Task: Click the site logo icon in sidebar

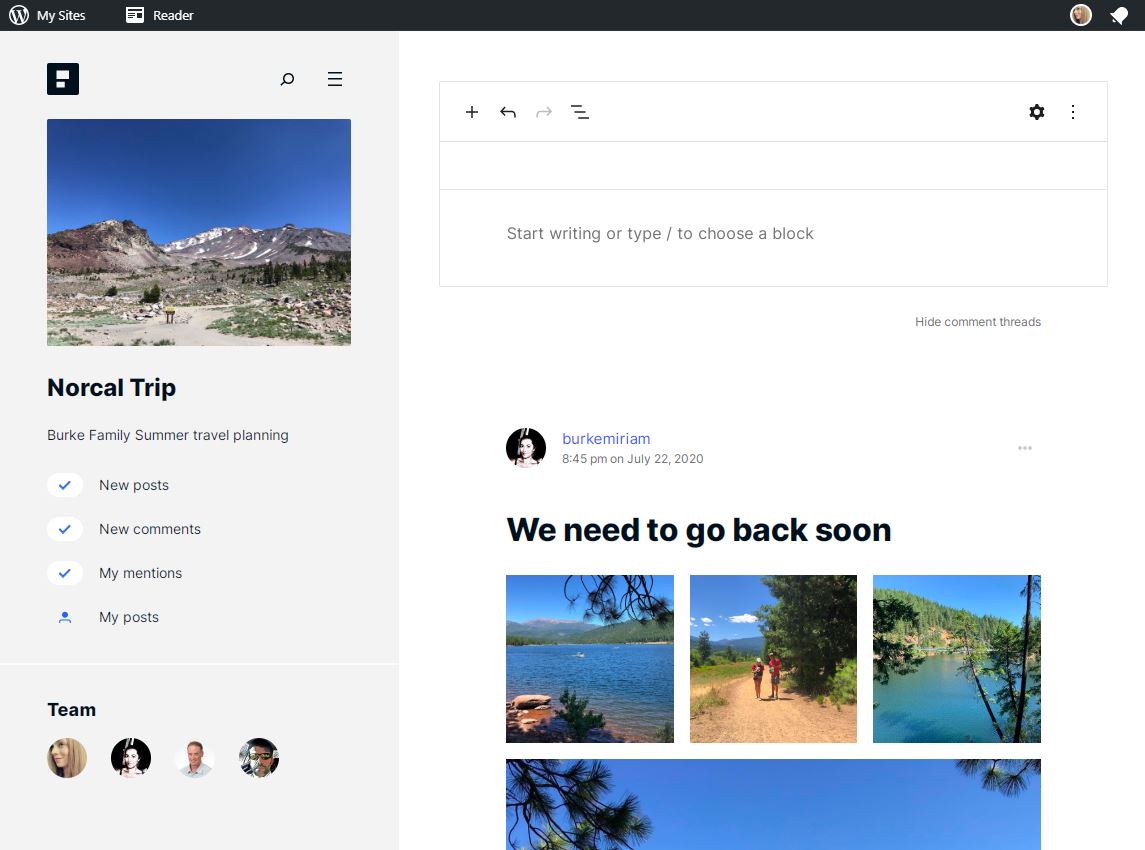Action: point(63,79)
